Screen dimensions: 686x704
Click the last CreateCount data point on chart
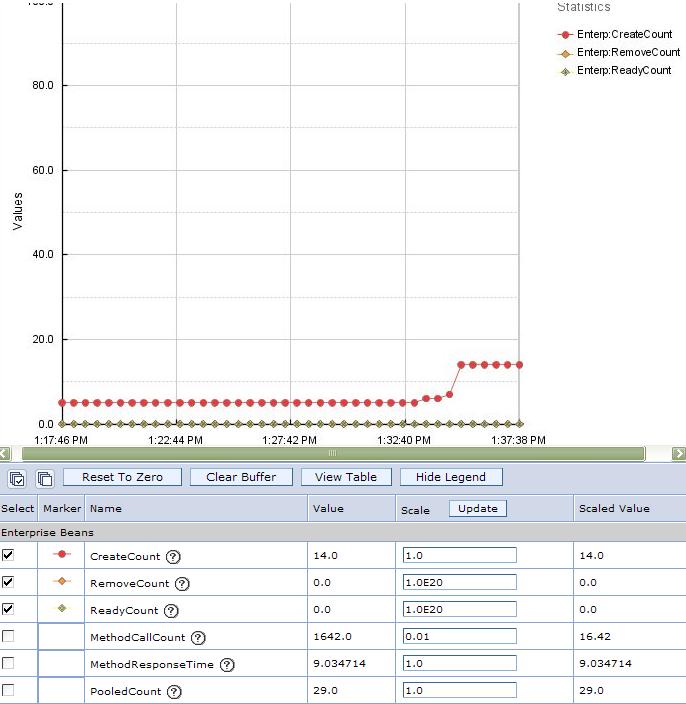click(519, 365)
